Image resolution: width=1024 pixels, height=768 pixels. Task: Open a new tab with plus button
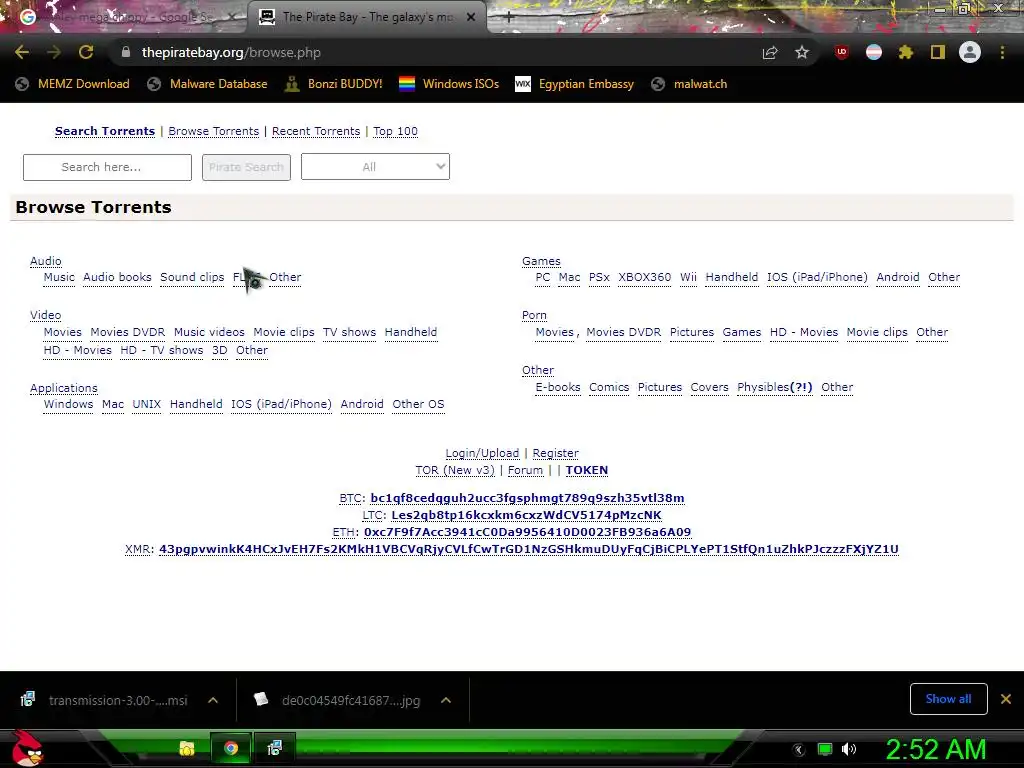[x=509, y=18]
